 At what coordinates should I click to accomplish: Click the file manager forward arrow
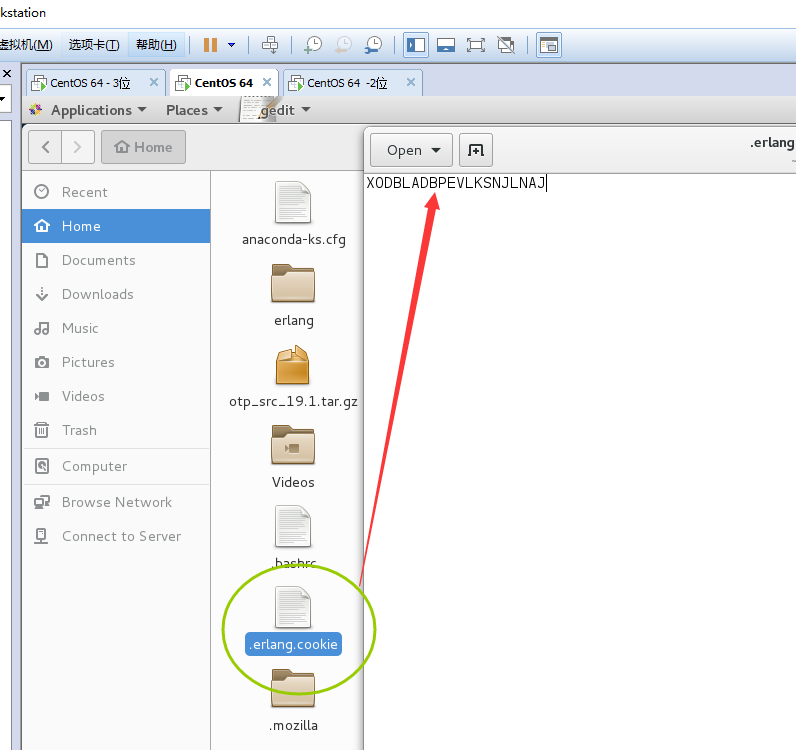(x=78, y=147)
